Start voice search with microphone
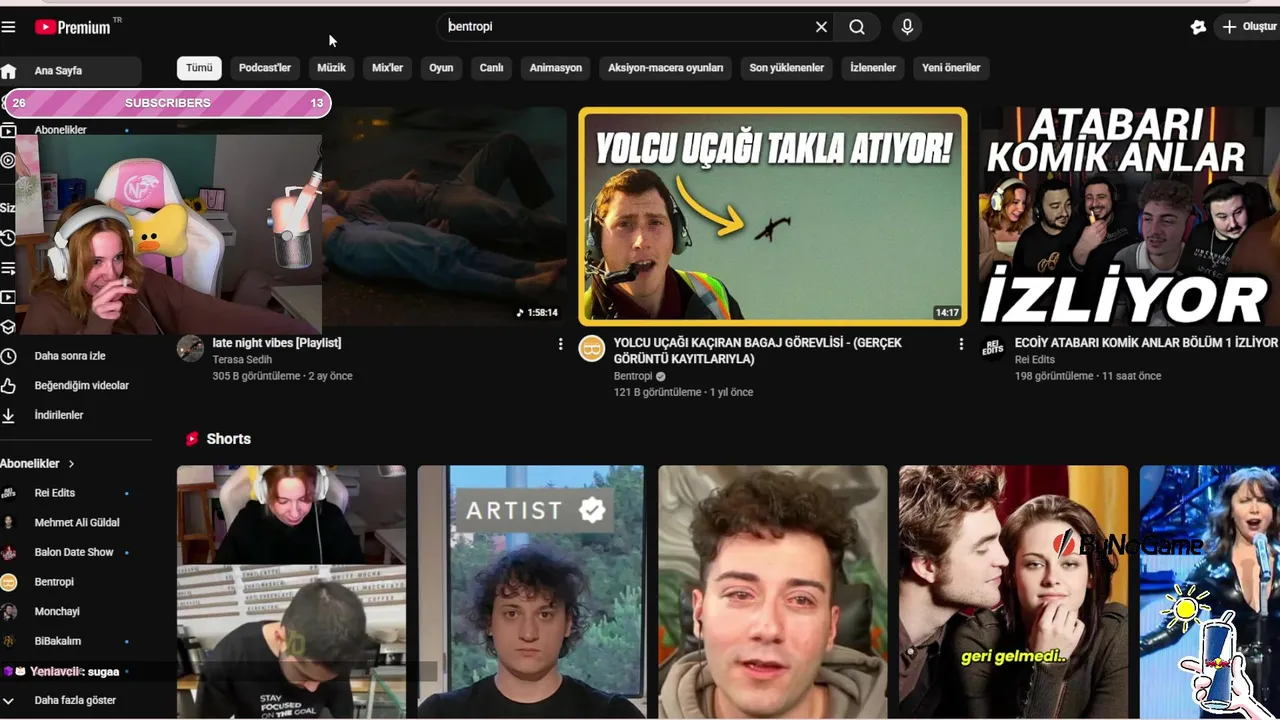Screen dimensions: 1280x720 tap(907, 27)
